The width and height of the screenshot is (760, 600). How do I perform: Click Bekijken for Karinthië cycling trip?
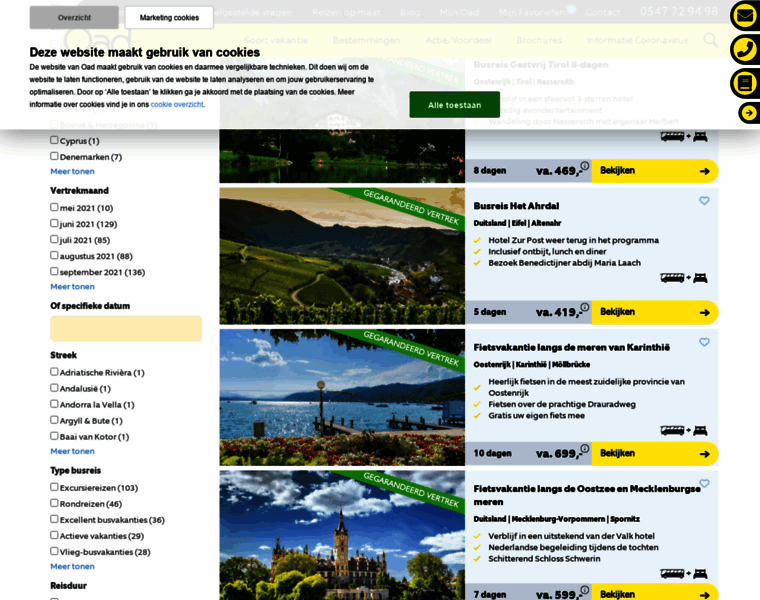(655, 454)
